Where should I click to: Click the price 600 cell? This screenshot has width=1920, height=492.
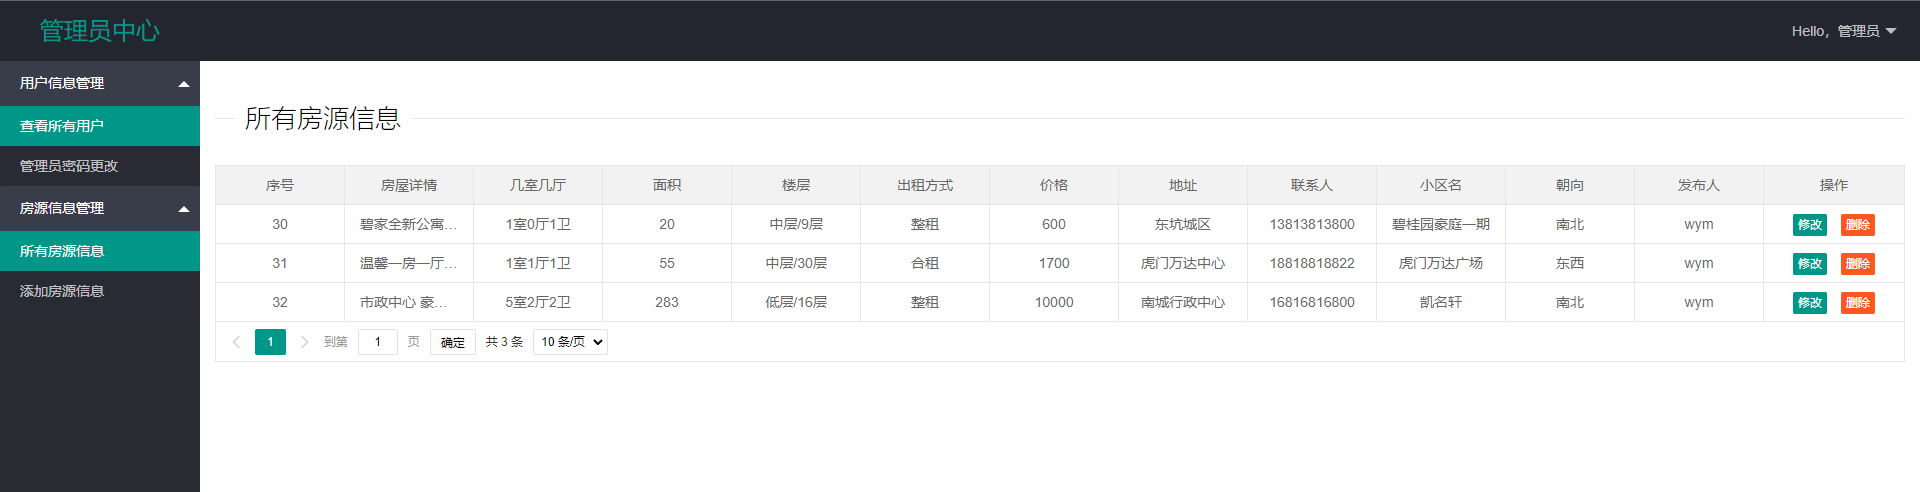[x=1054, y=224]
